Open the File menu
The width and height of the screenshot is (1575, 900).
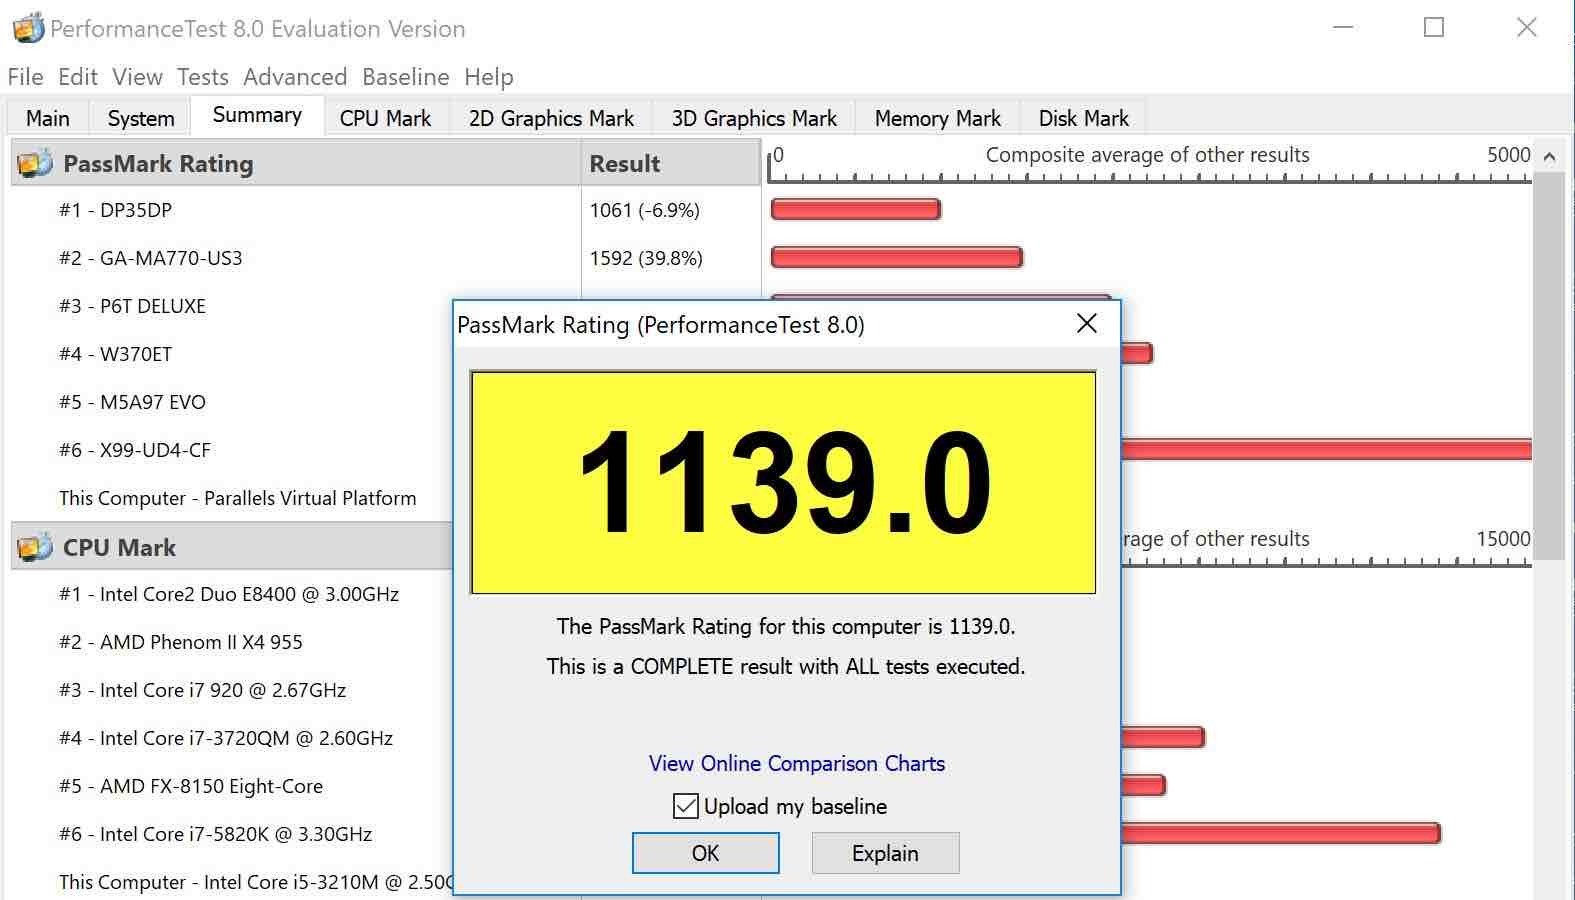26,77
